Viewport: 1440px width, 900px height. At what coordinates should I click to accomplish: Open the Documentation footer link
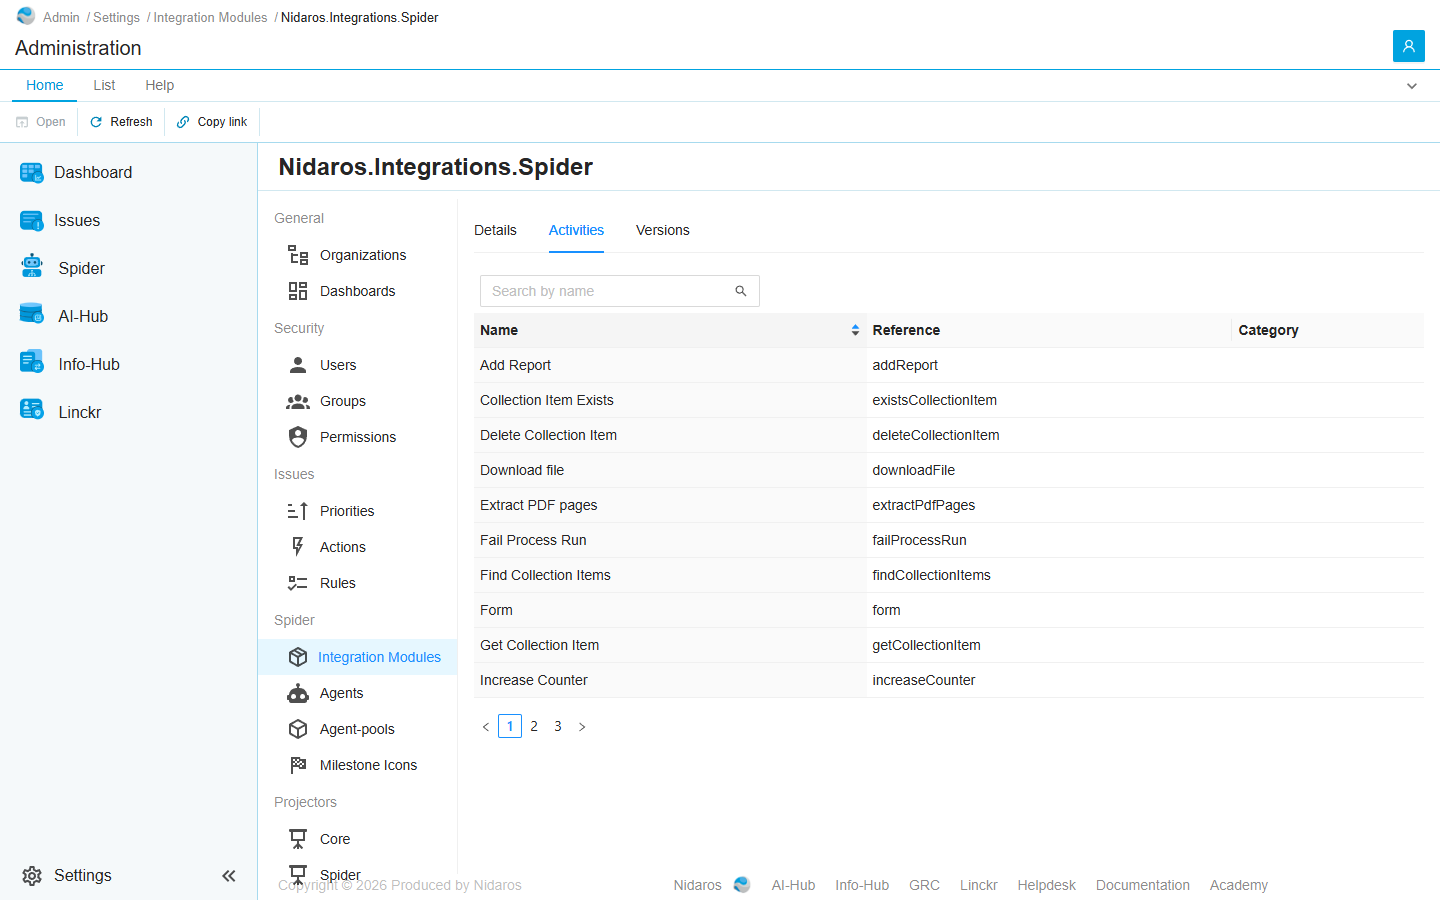tap(1143, 885)
